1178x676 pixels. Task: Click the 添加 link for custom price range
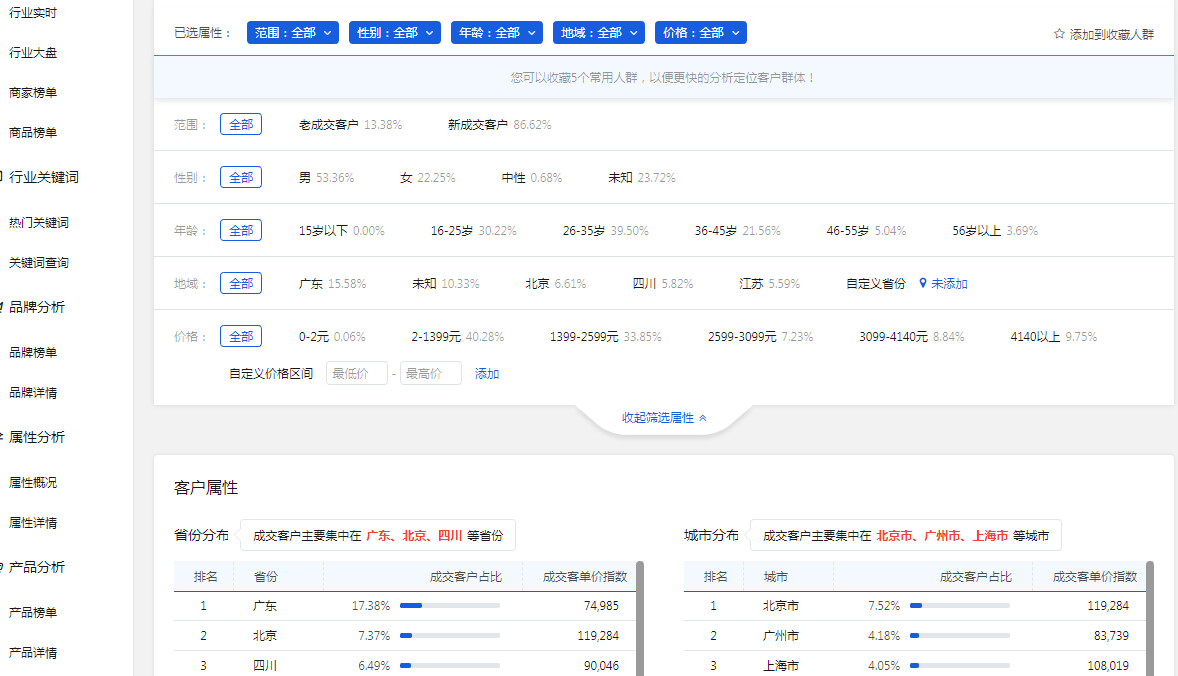[x=487, y=374]
